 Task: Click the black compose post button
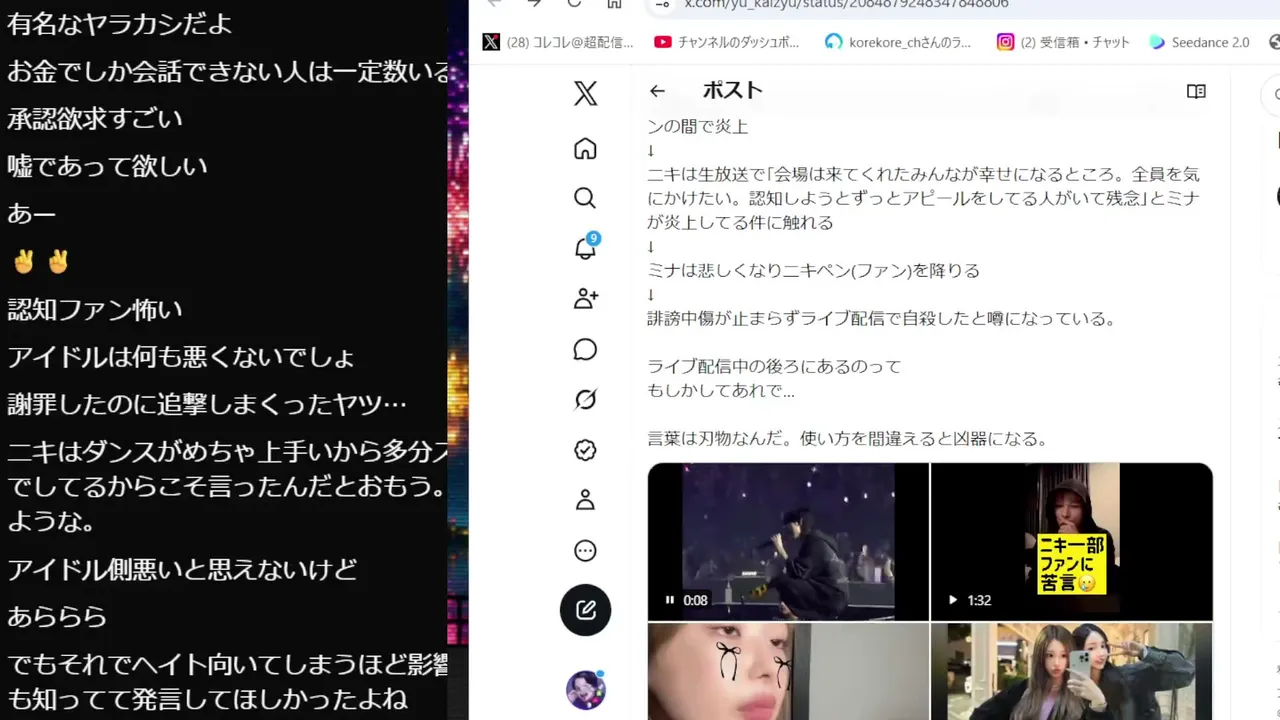pyautogui.click(x=586, y=610)
